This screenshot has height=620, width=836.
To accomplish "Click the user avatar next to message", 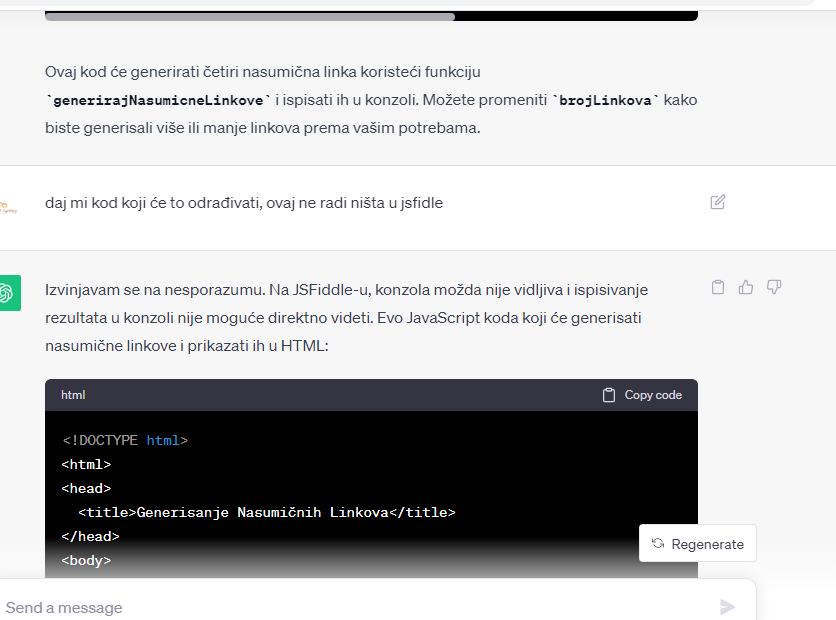I will tap(8, 207).
